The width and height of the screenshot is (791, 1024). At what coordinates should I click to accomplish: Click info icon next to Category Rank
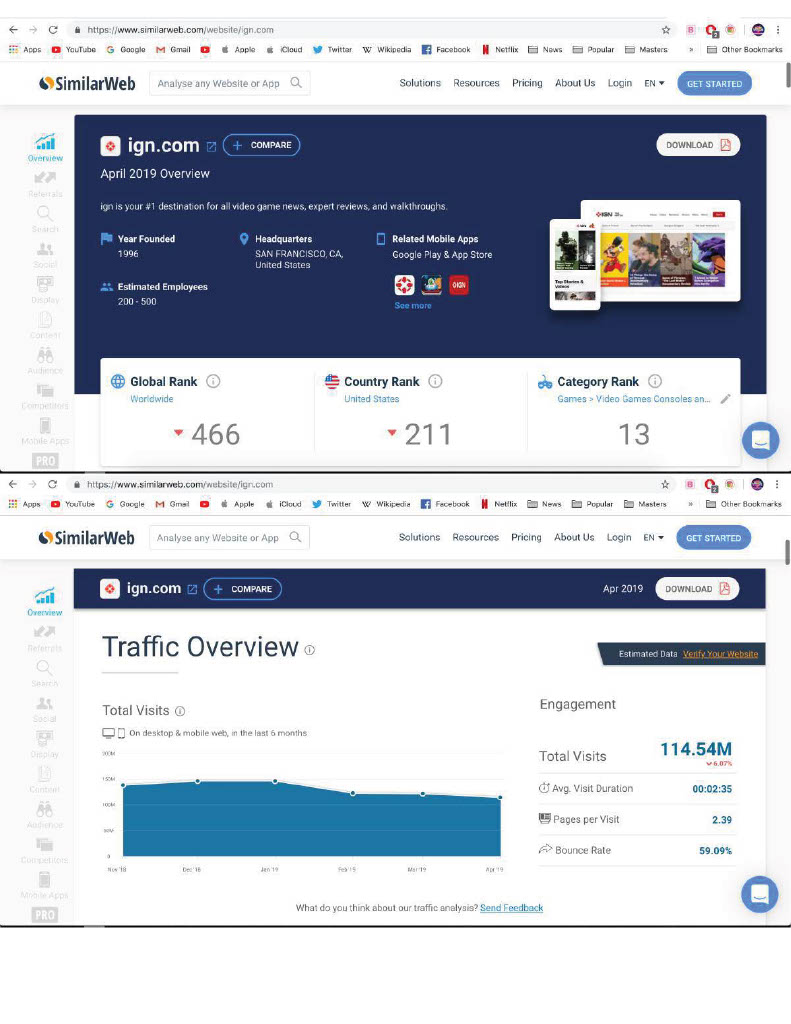654,381
